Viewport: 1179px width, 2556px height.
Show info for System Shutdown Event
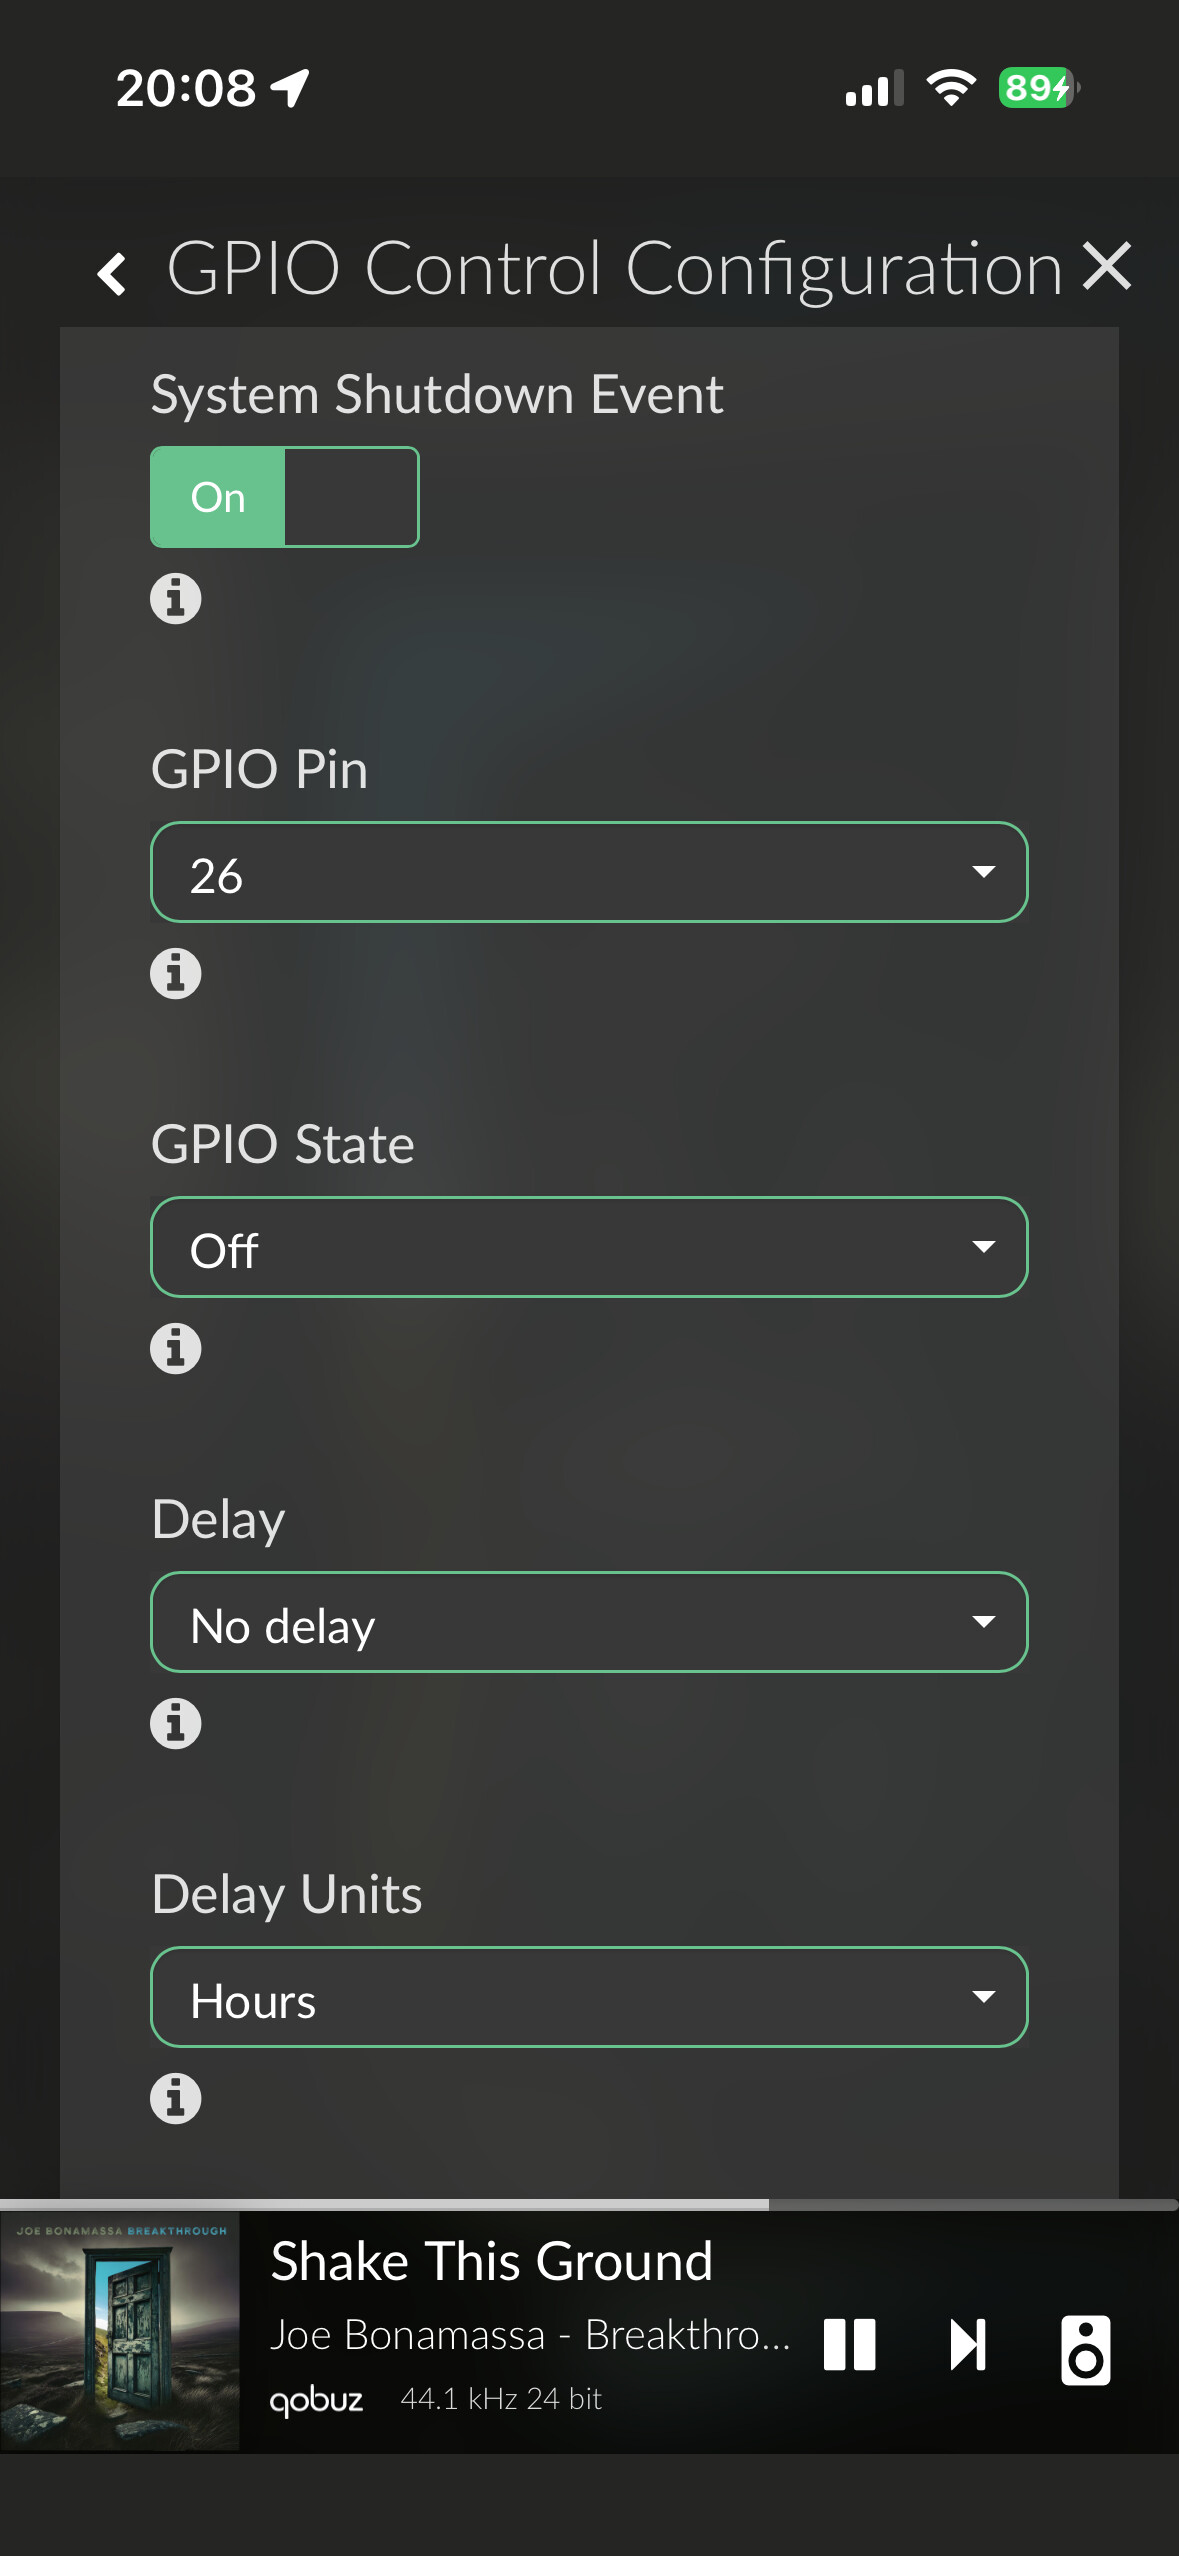pos(176,599)
